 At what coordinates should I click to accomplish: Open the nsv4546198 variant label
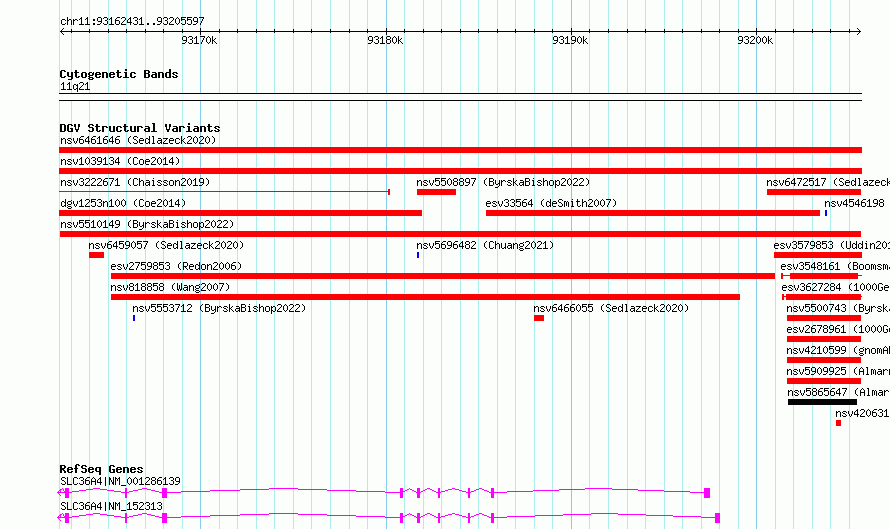pyautogui.click(x=854, y=203)
